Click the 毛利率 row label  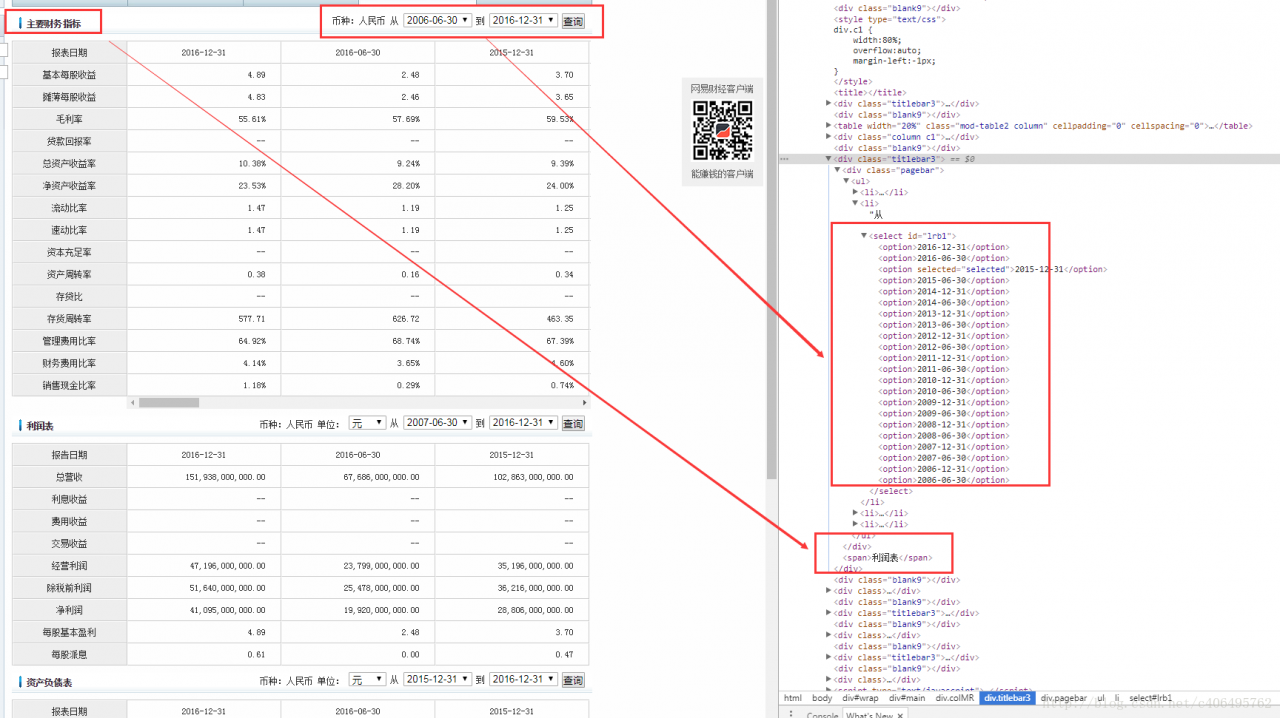[69, 119]
